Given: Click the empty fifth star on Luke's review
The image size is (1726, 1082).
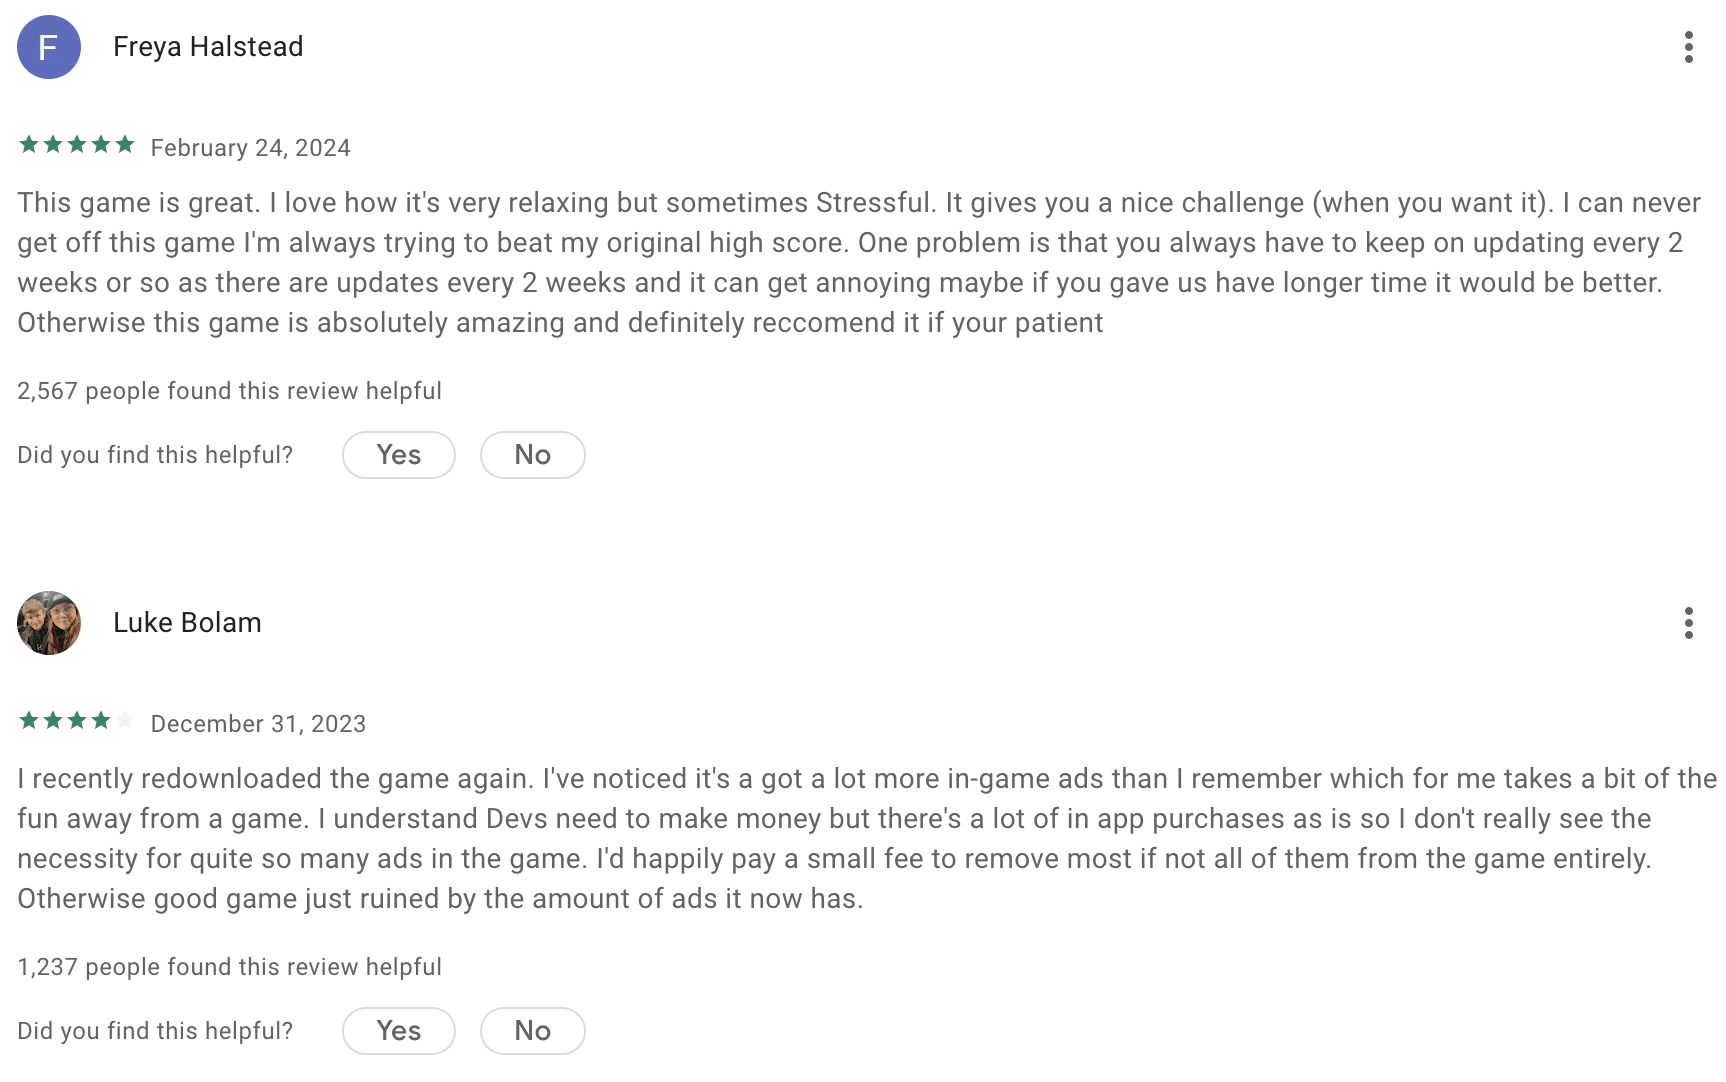Looking at the screenshot, I should click(x=125, y=721).
